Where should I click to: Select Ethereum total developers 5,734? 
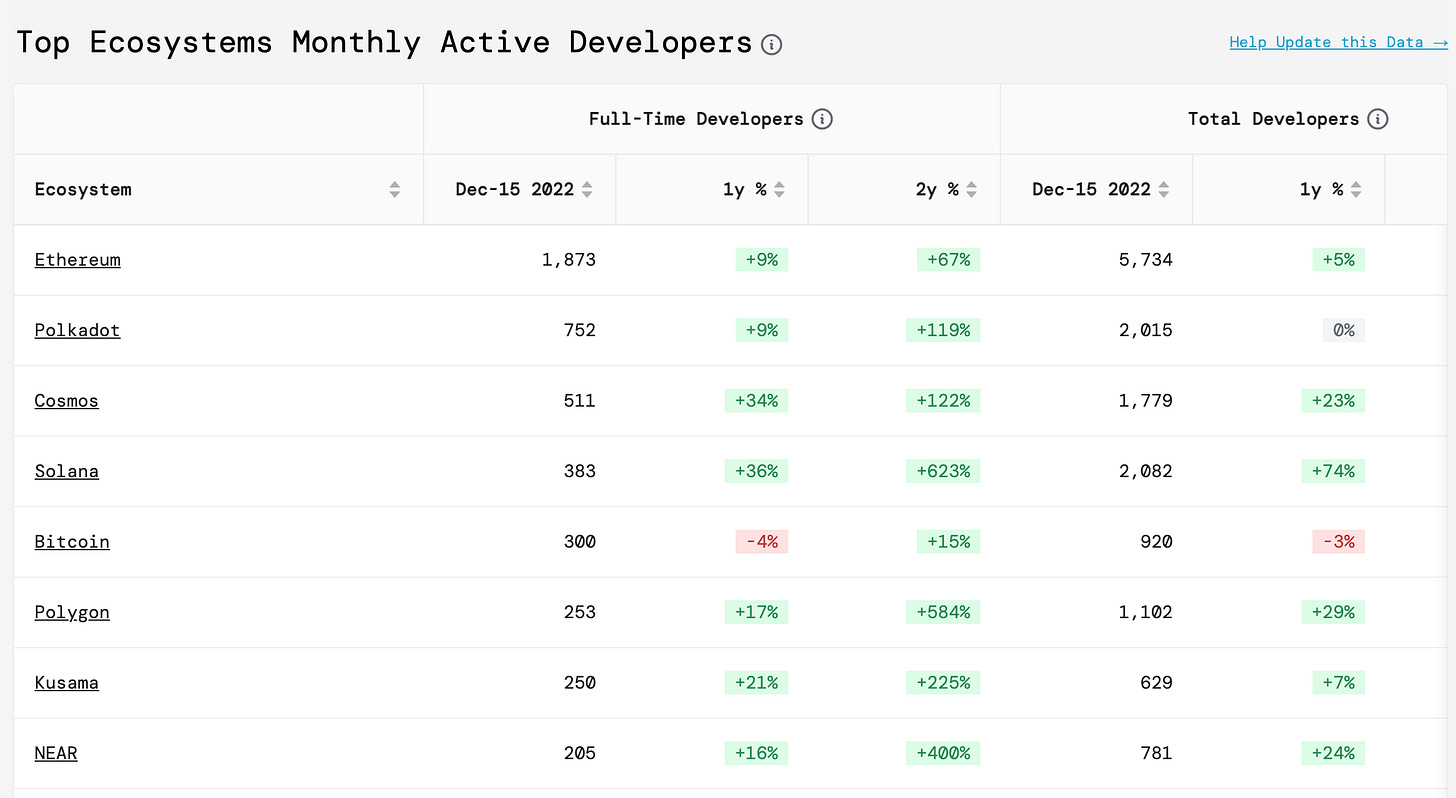click(x=1145, y=260)
